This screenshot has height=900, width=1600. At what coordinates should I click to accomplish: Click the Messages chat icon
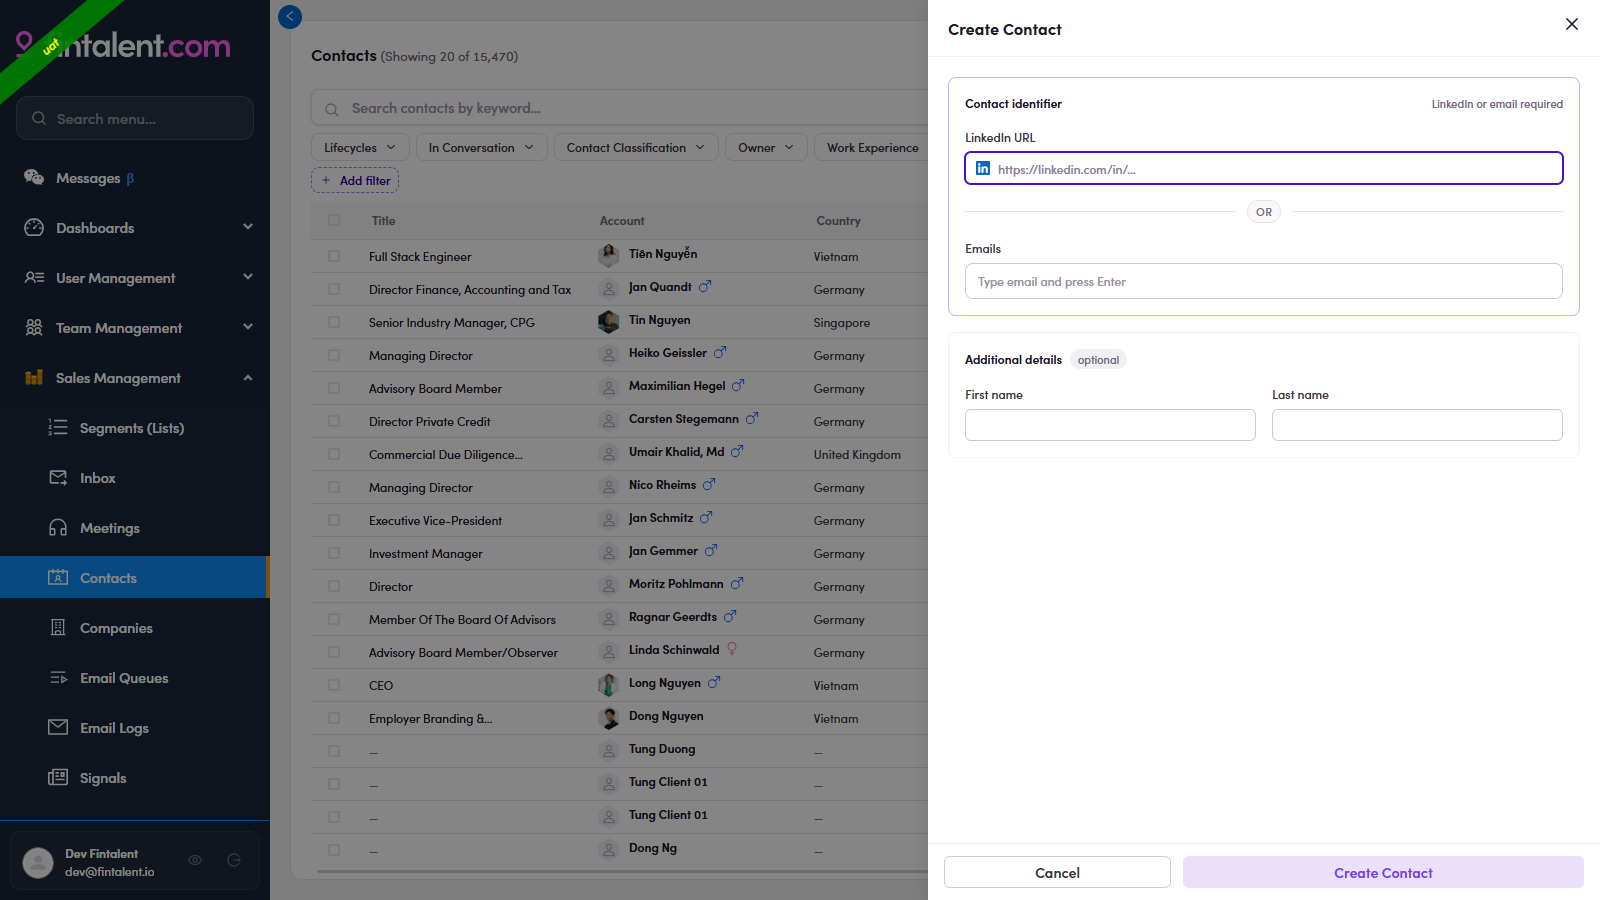pos(34,177)
